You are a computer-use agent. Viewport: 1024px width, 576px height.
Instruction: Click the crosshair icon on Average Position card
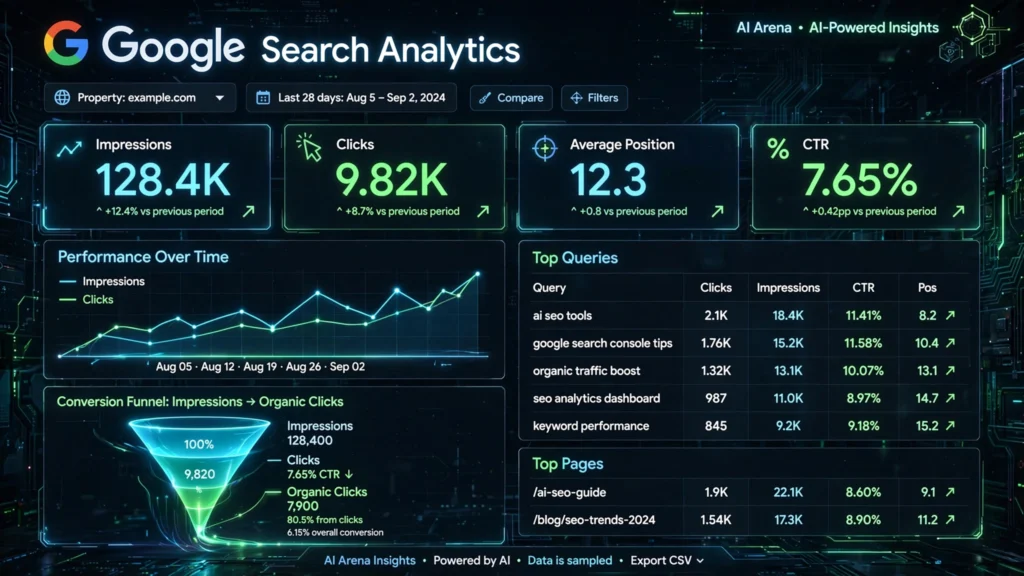click(545, 148)
